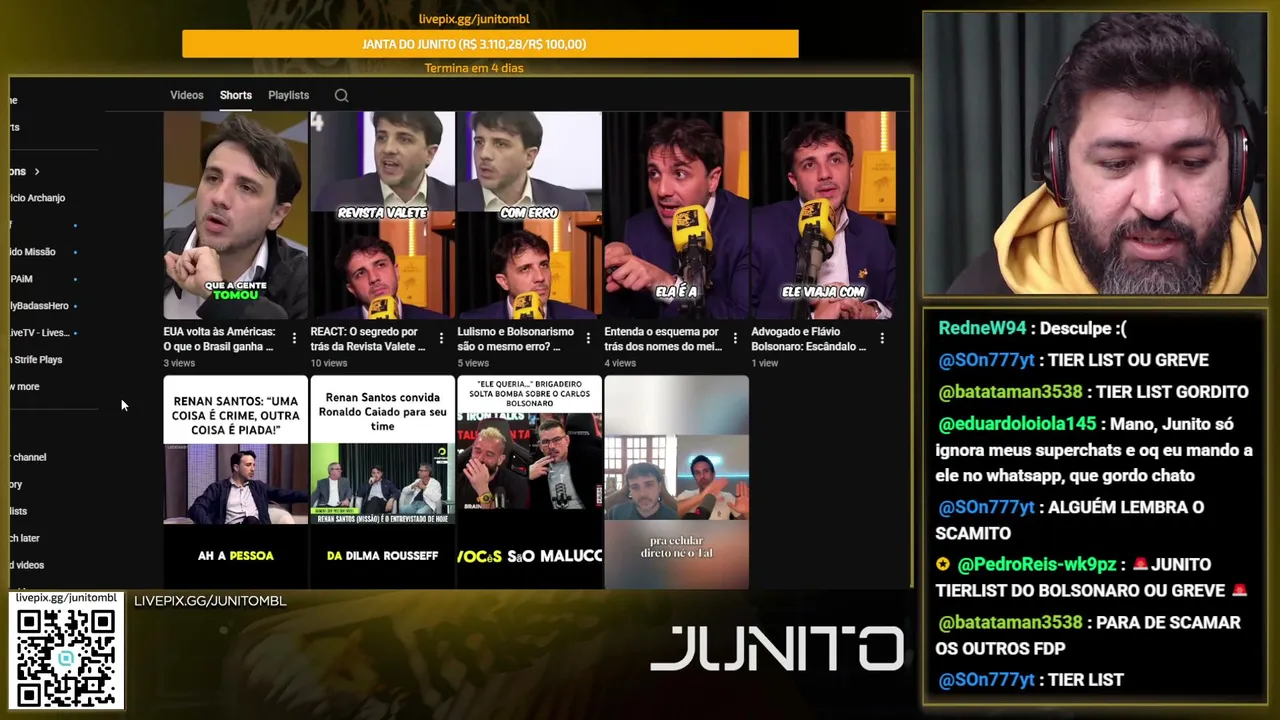Click the 'JANTA DO JUNITO' donation goal bar
1280x720 pixels.
pos(490,44)
